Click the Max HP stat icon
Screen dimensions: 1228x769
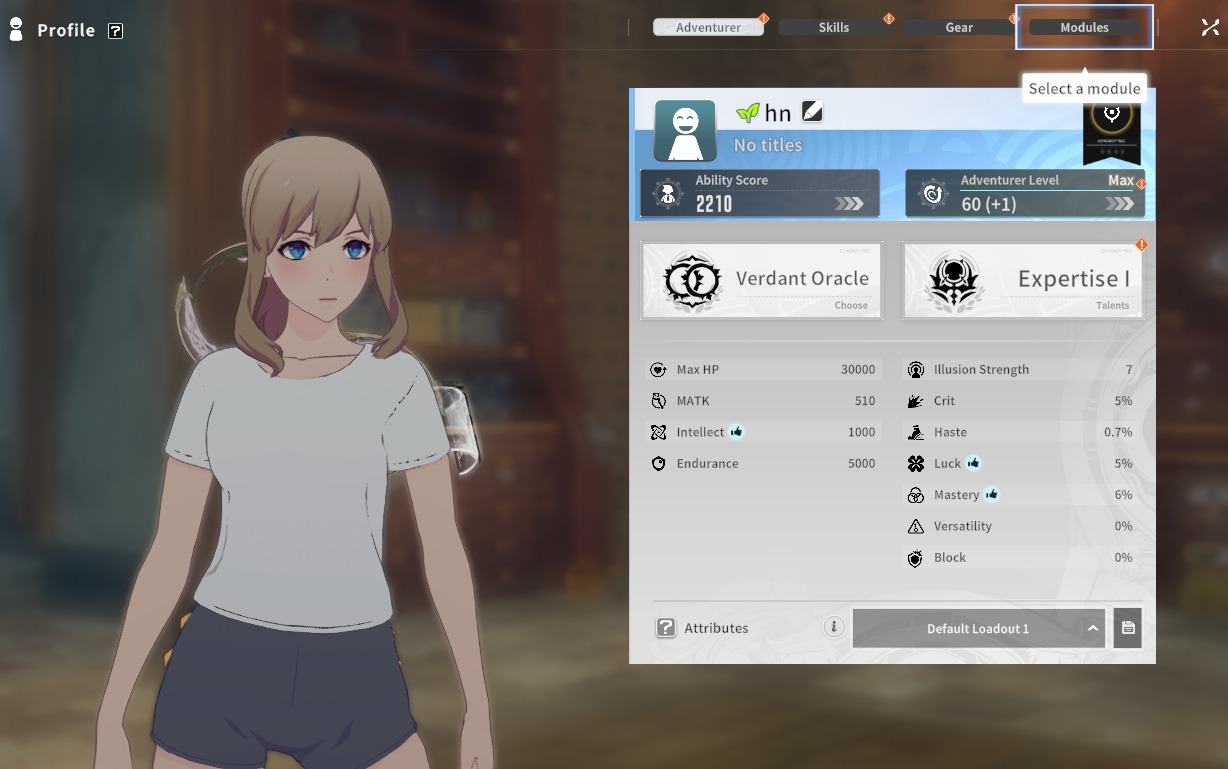coord(658,370)
